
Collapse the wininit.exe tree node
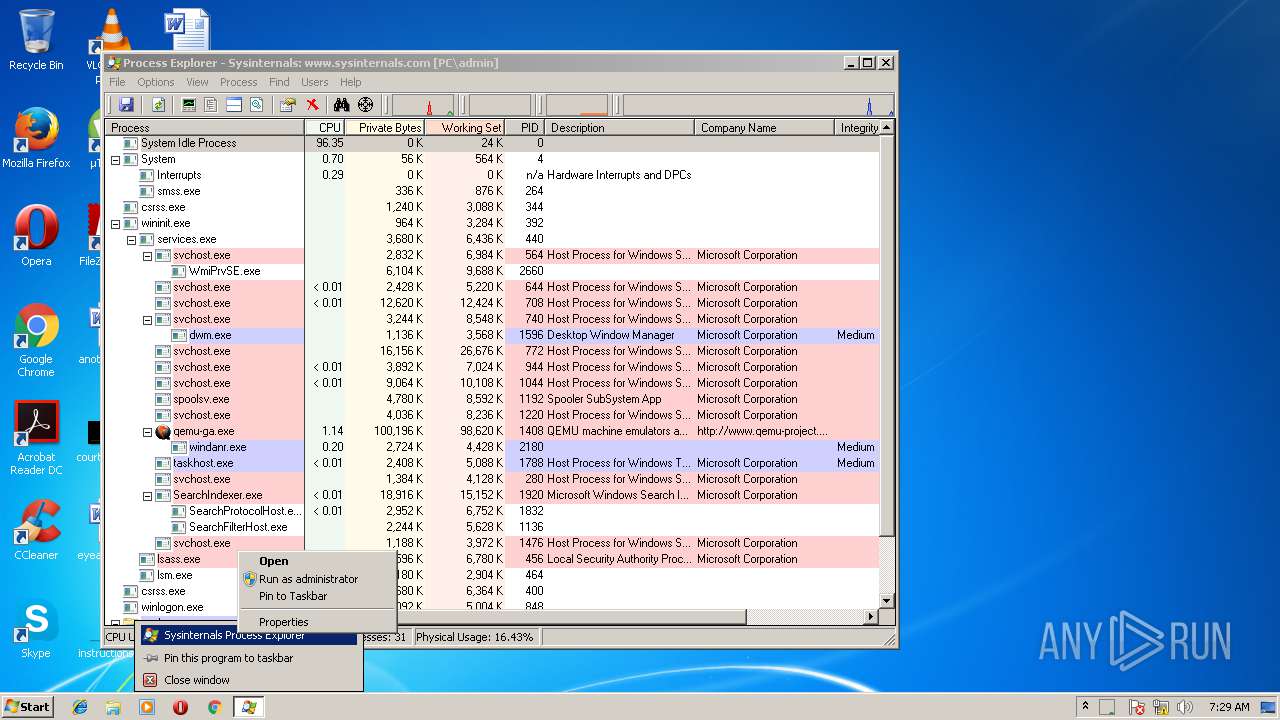[115, 224]
